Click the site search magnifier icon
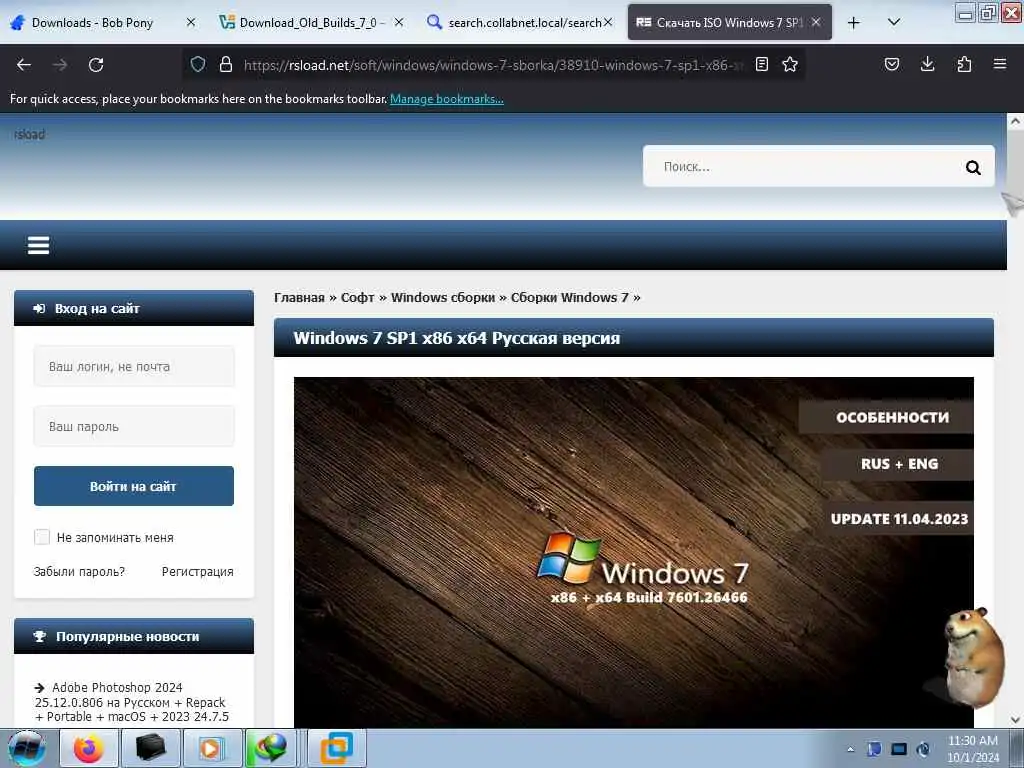Image resolution: width=1024 pixels, height=768 pixels. [x=973, y=168]
